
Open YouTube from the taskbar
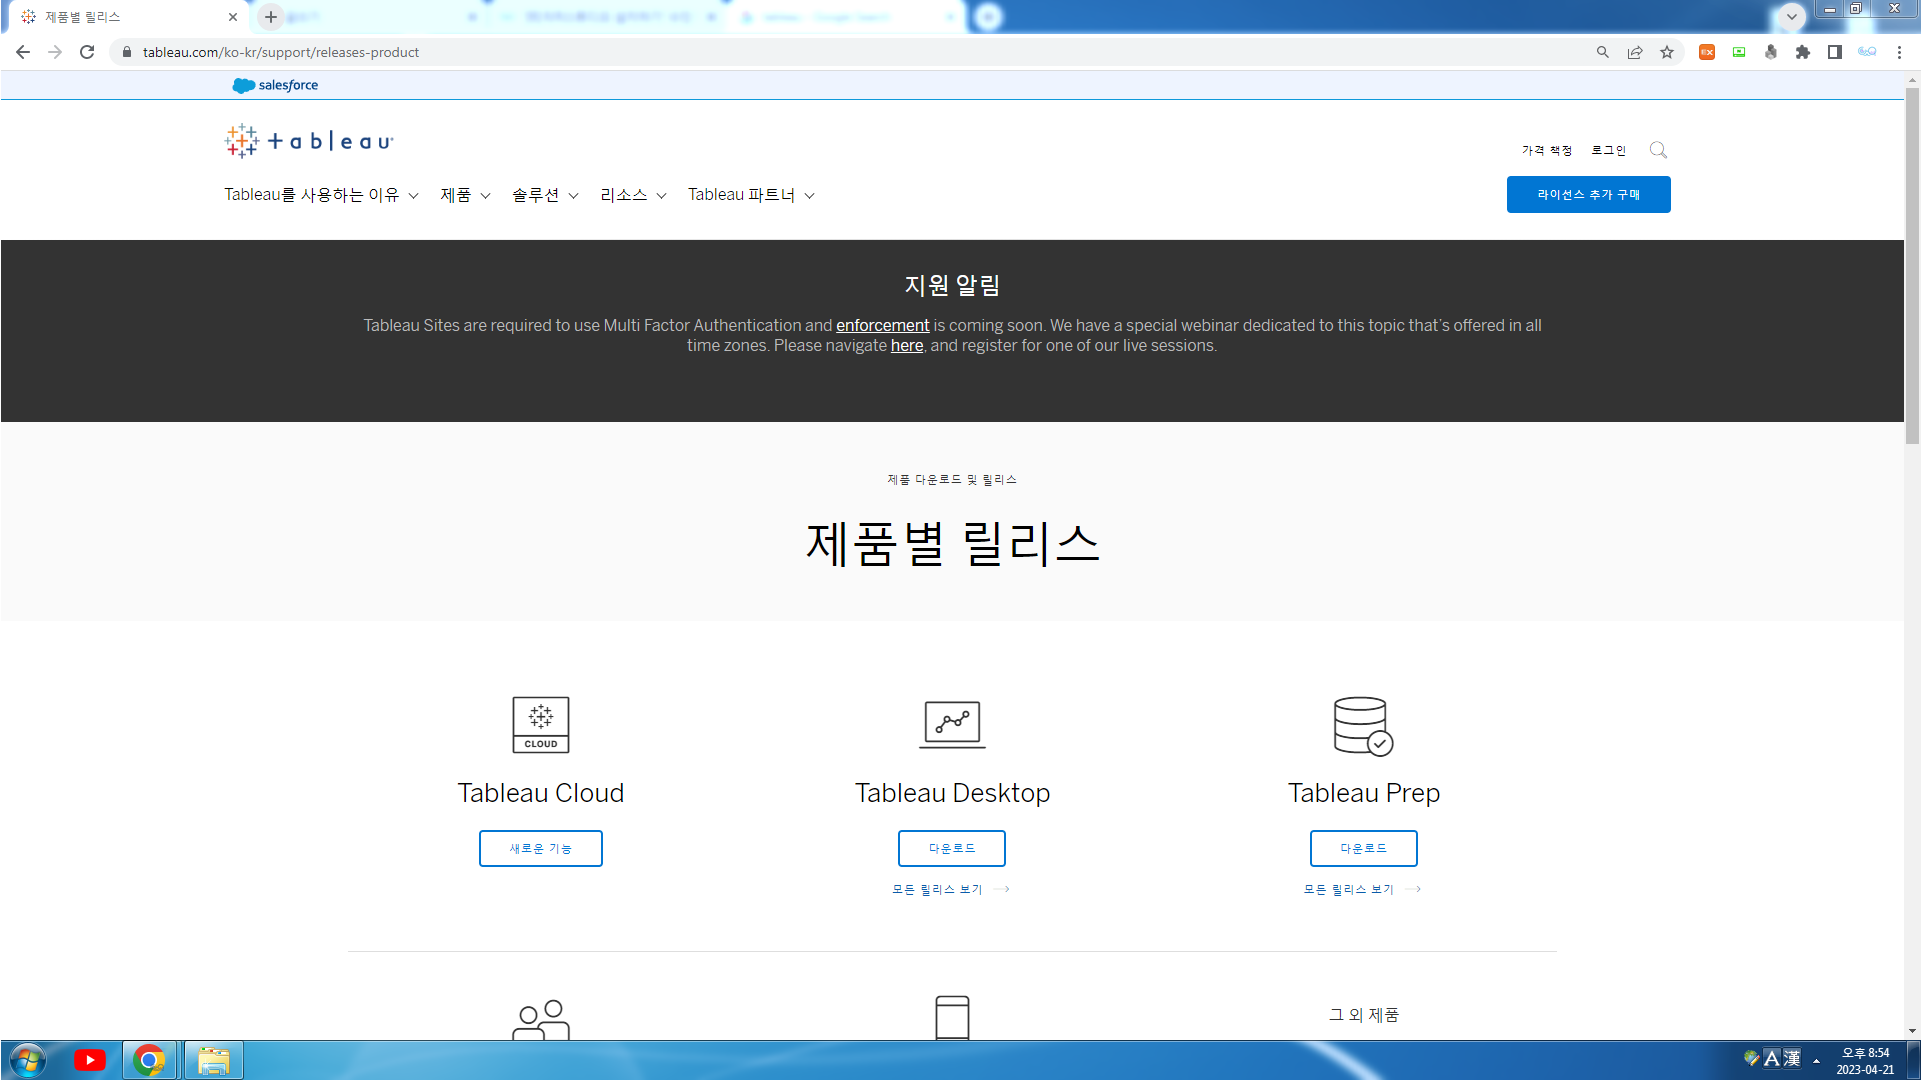pos(89,1060)
